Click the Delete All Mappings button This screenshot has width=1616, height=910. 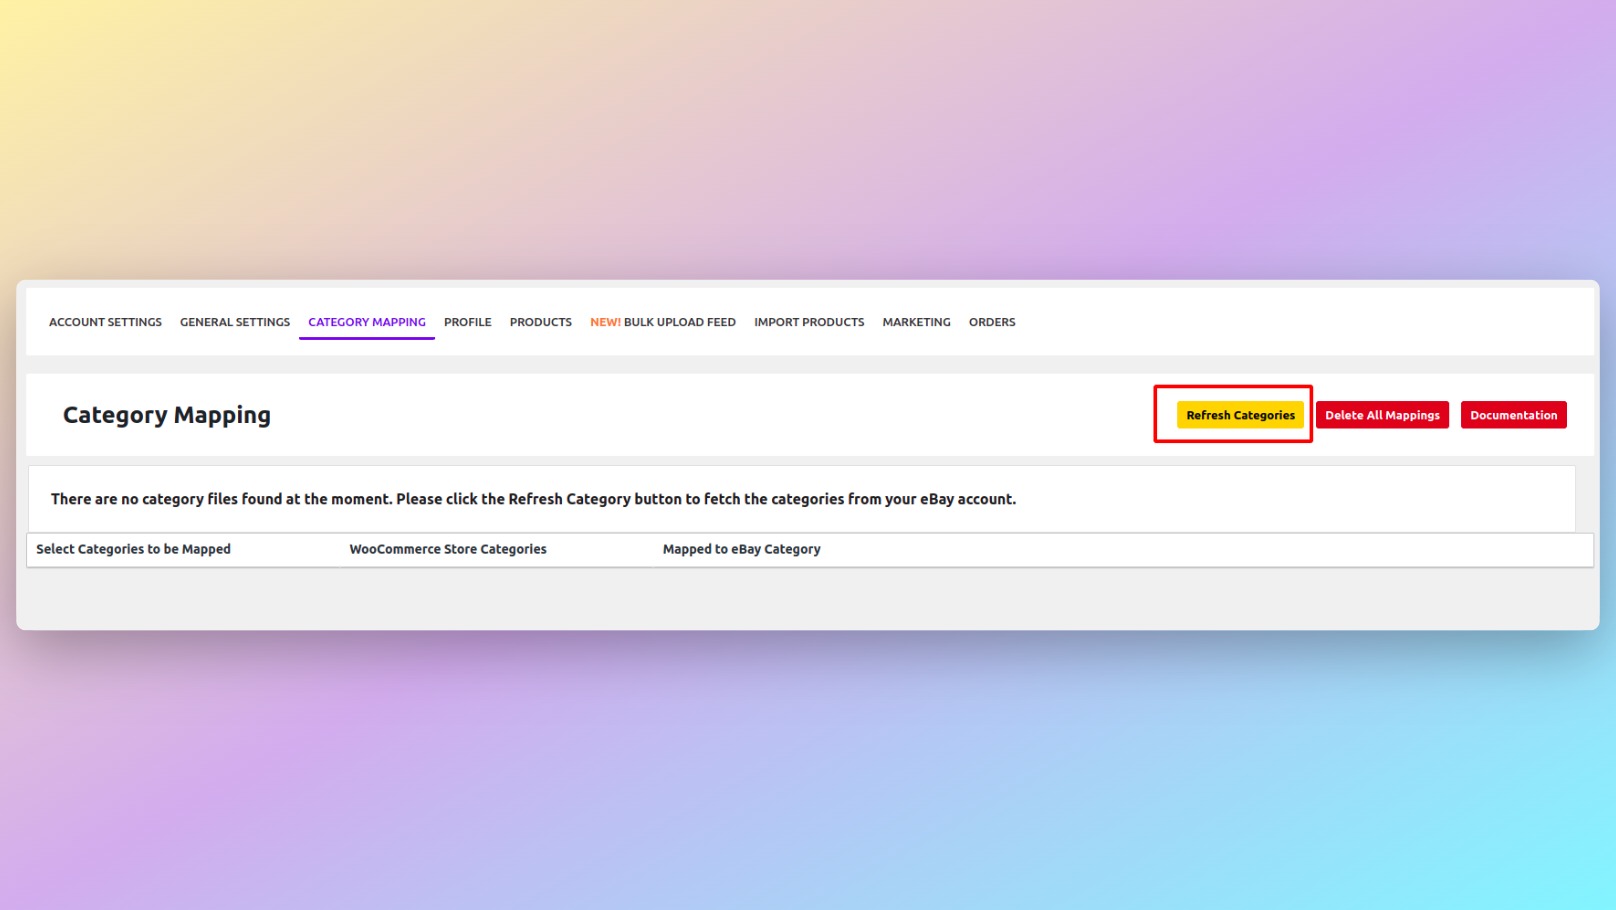(x=1382, y=415)
